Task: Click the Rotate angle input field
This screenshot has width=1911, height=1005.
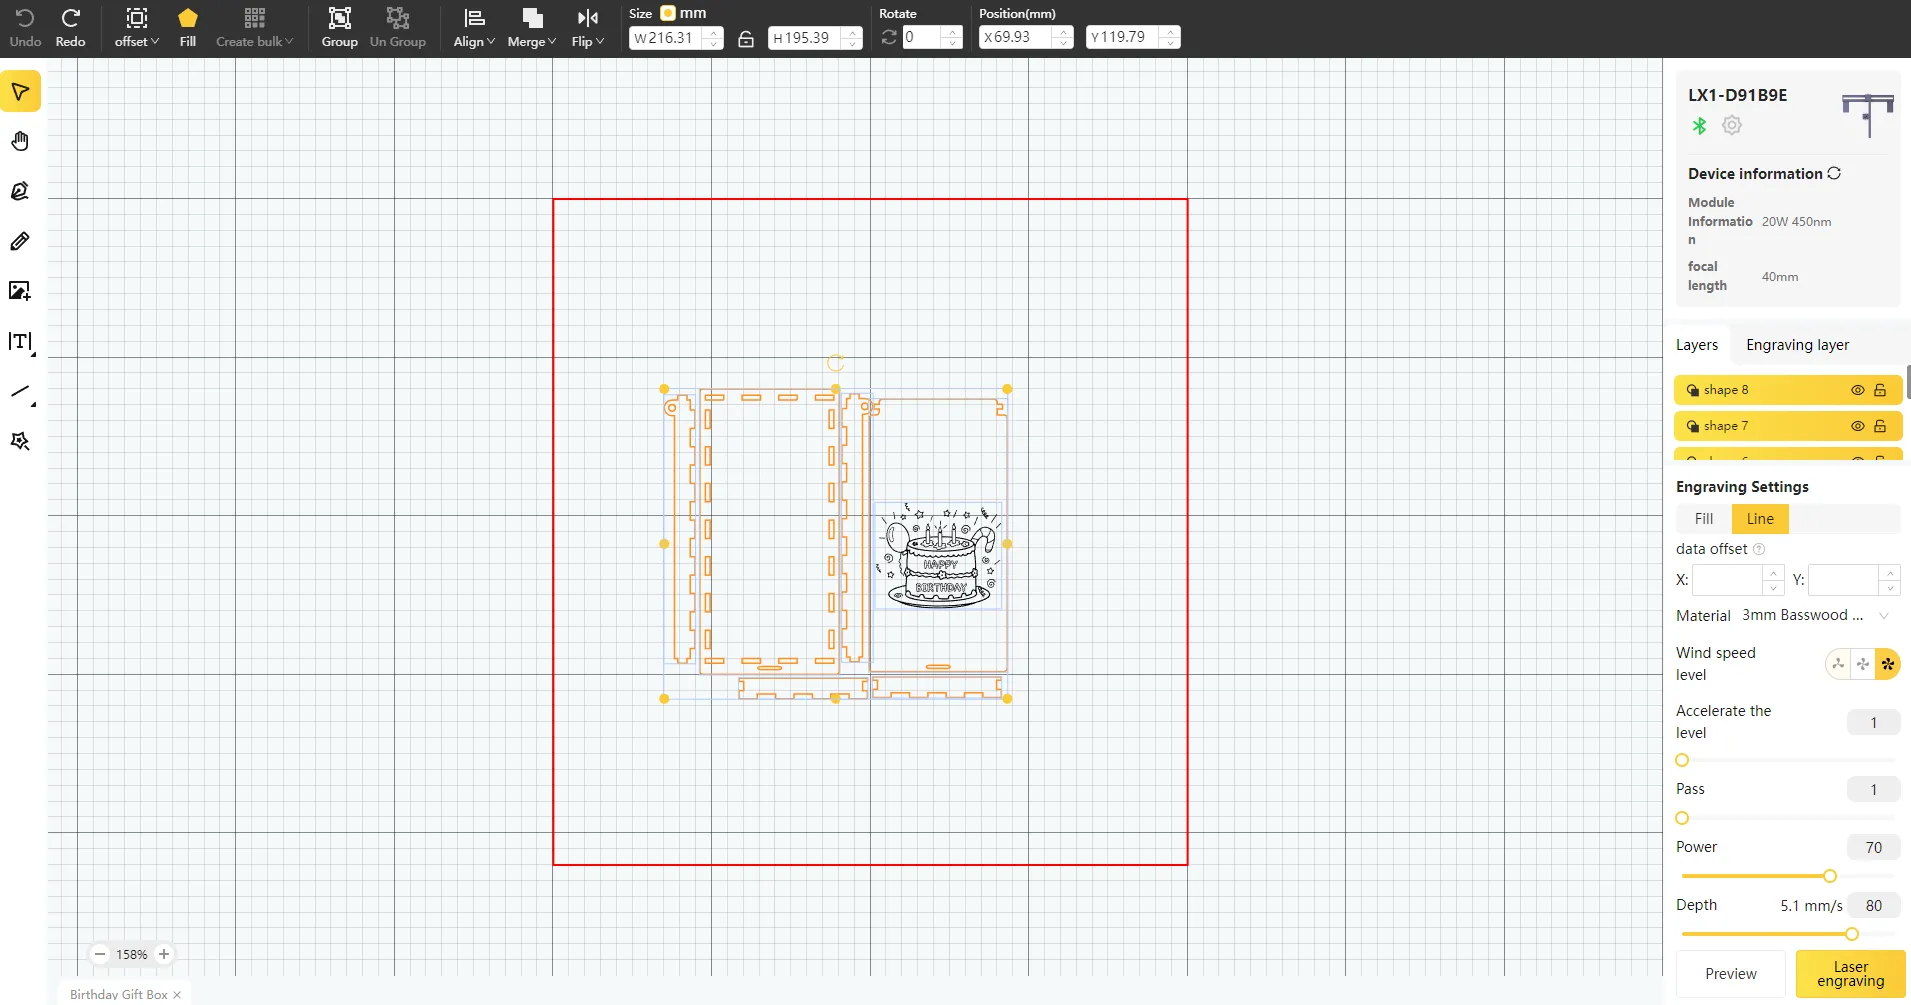Action: pos(932,37)
